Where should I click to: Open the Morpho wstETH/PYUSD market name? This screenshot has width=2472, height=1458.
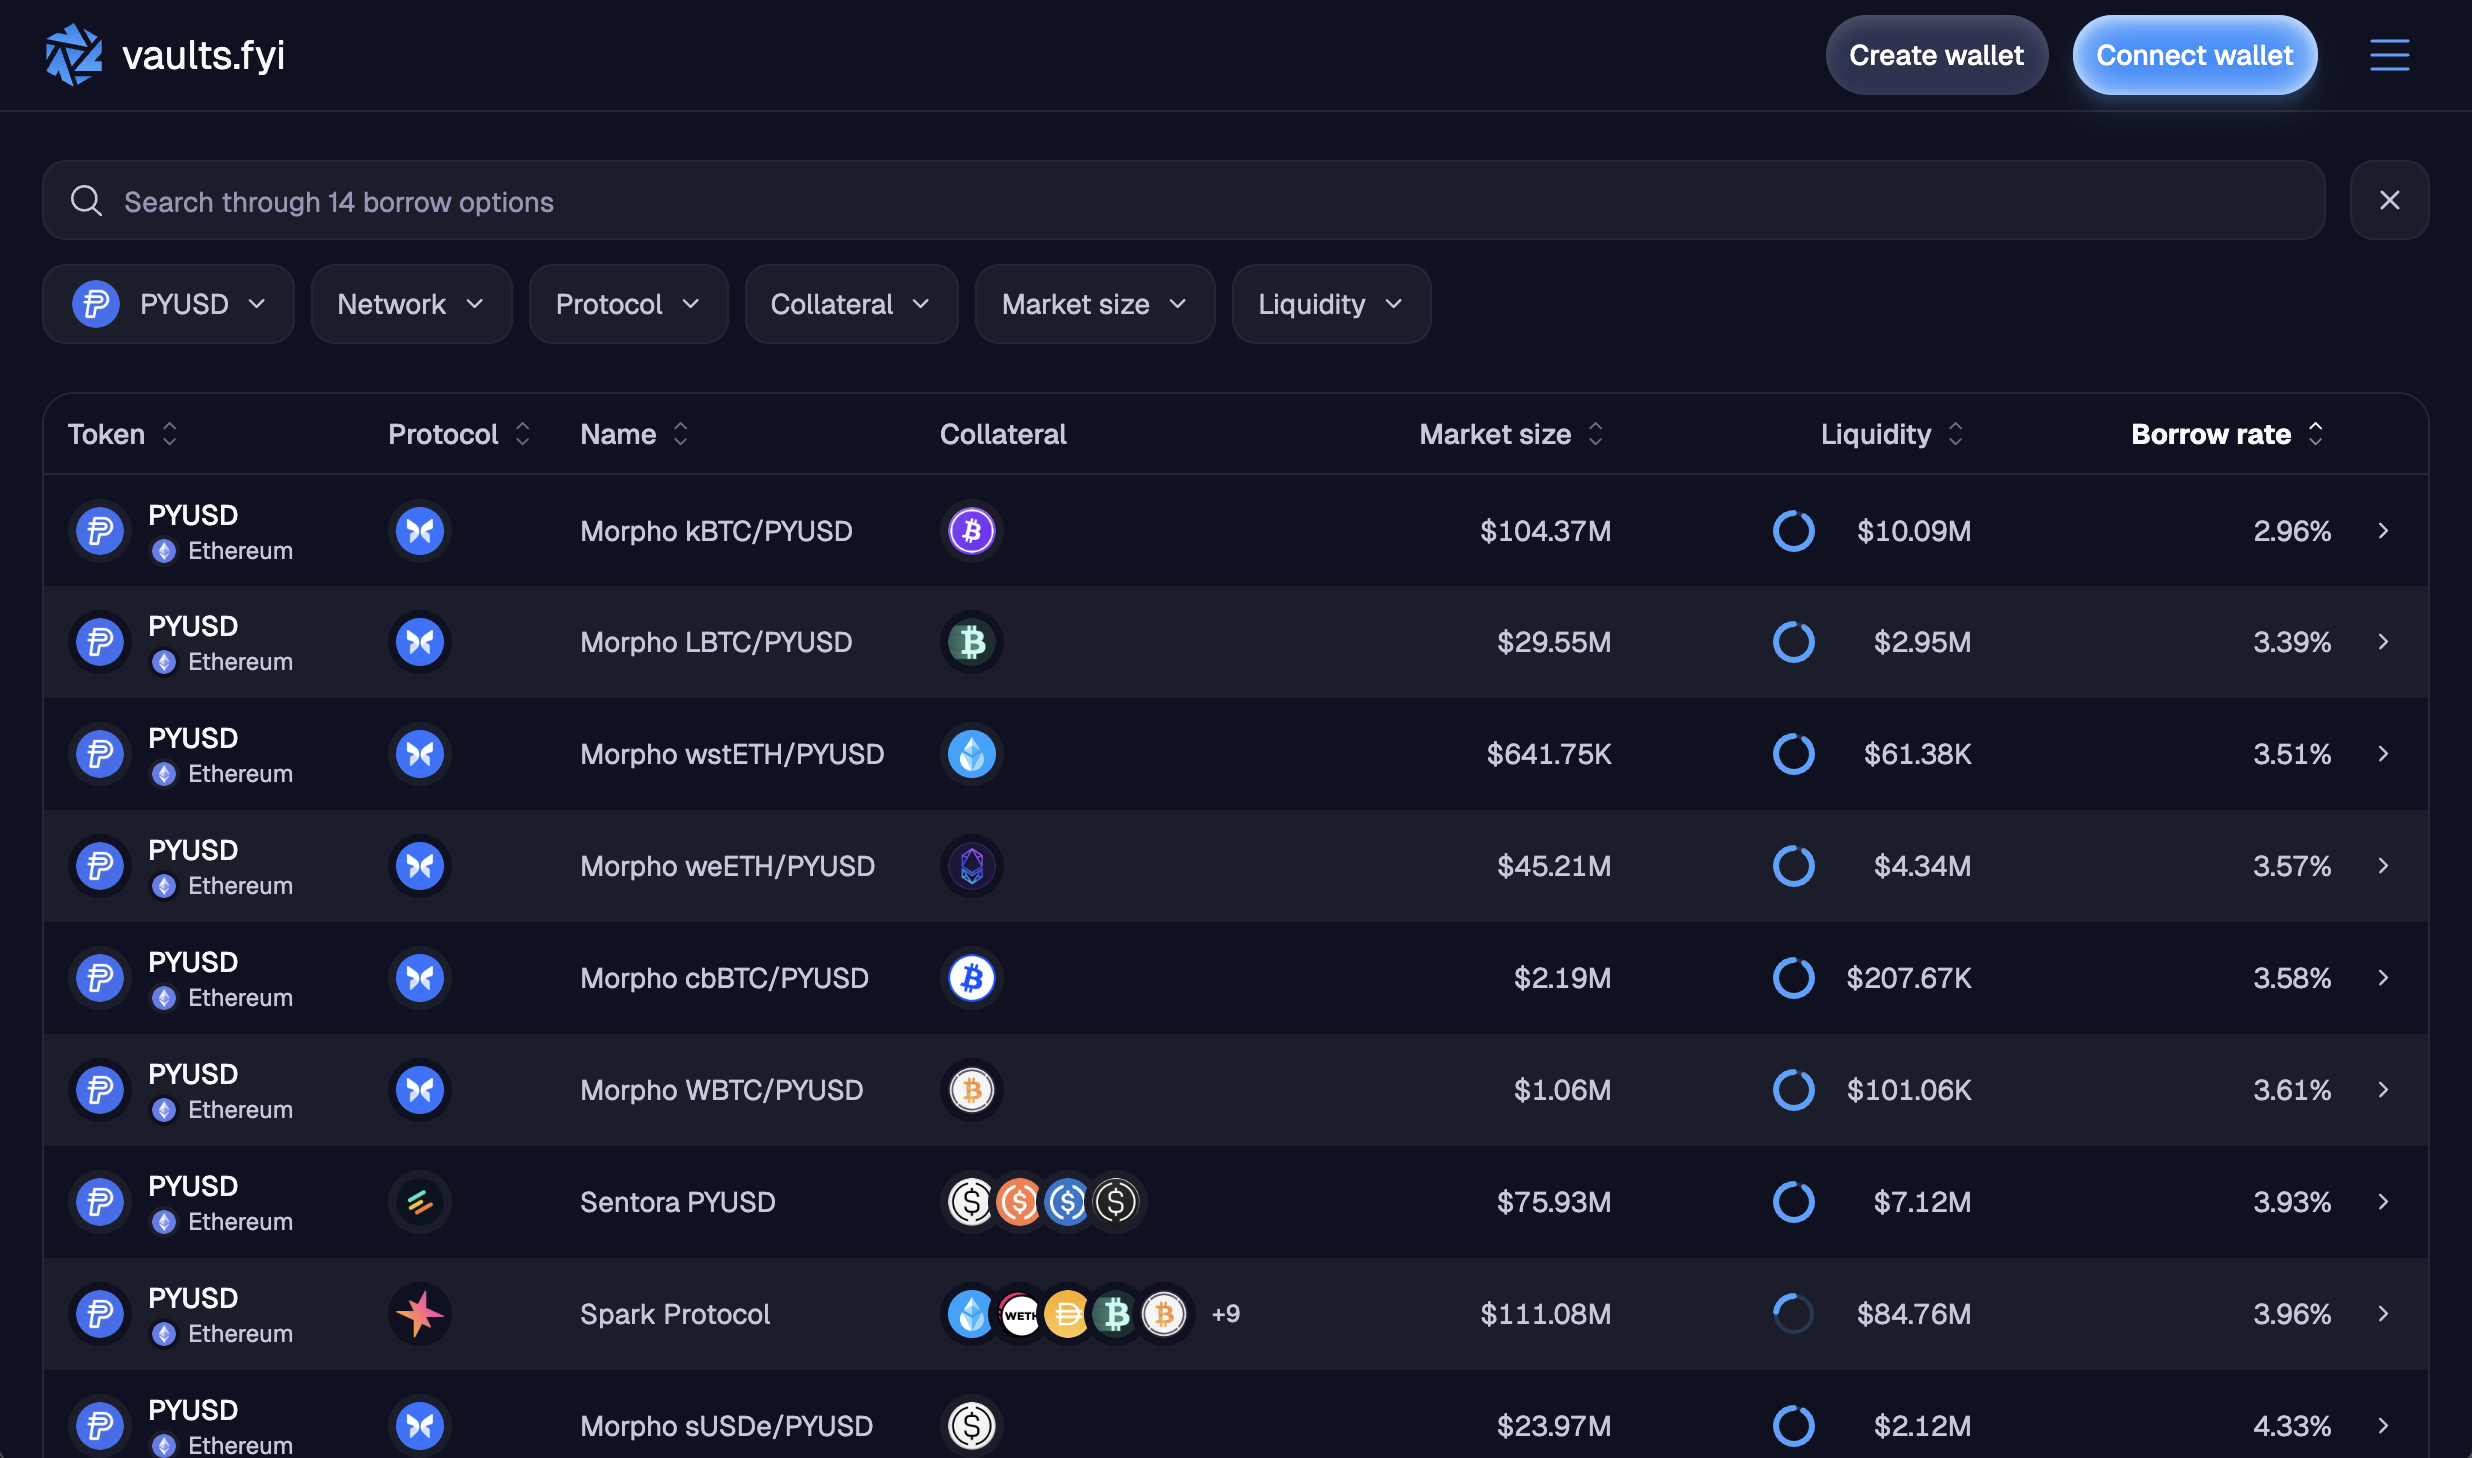coord(732,754)
